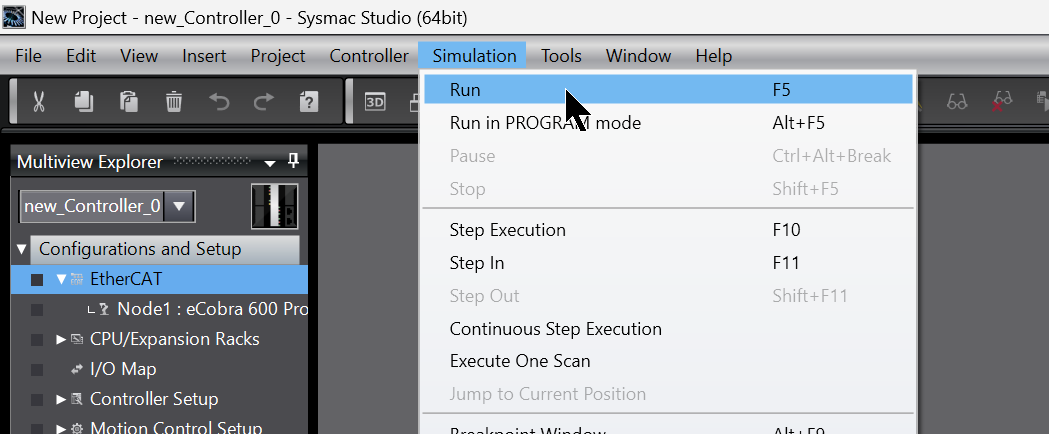Click the Paste clipboard icon
The image size is (1049, 434).
128,102
